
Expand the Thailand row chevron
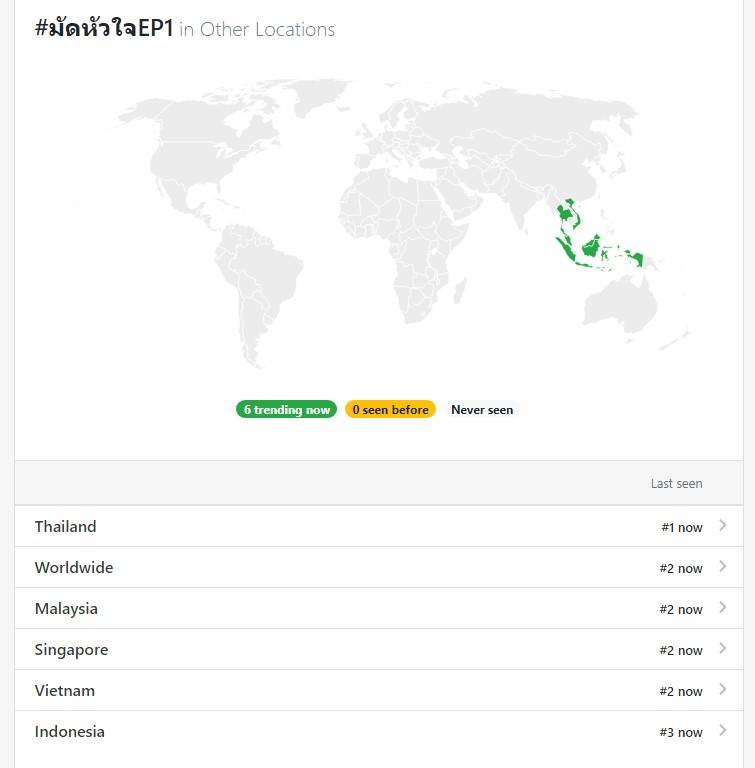722,526
